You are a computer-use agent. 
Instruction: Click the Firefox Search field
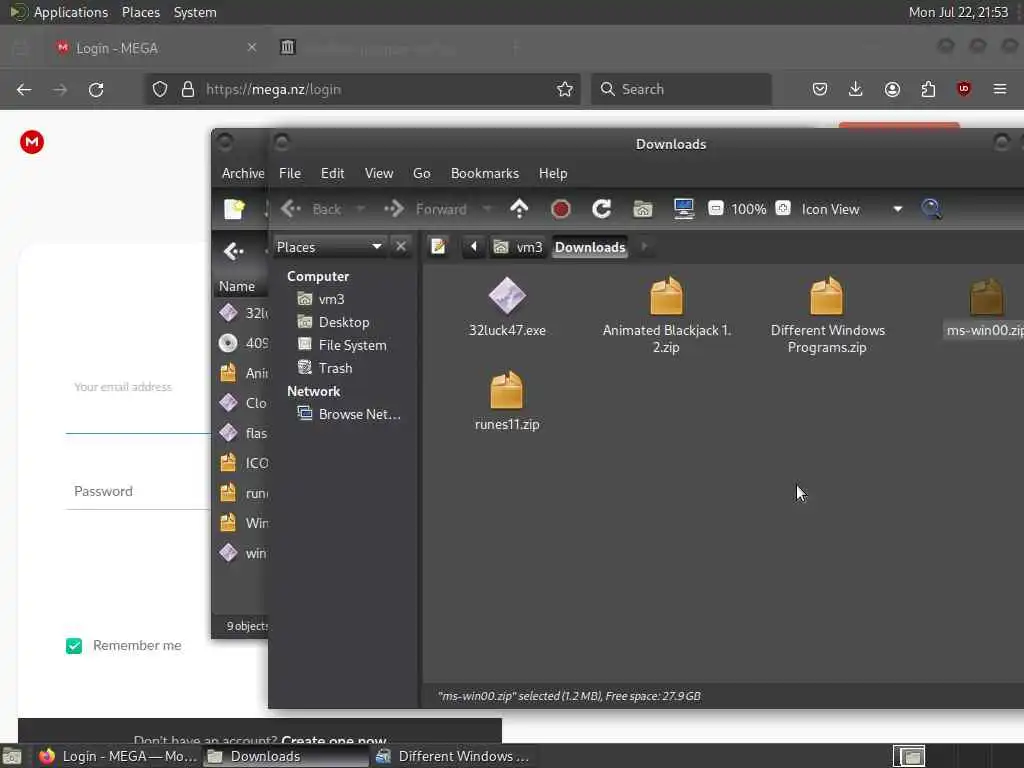pyautogui.click(x=681, y=89)
